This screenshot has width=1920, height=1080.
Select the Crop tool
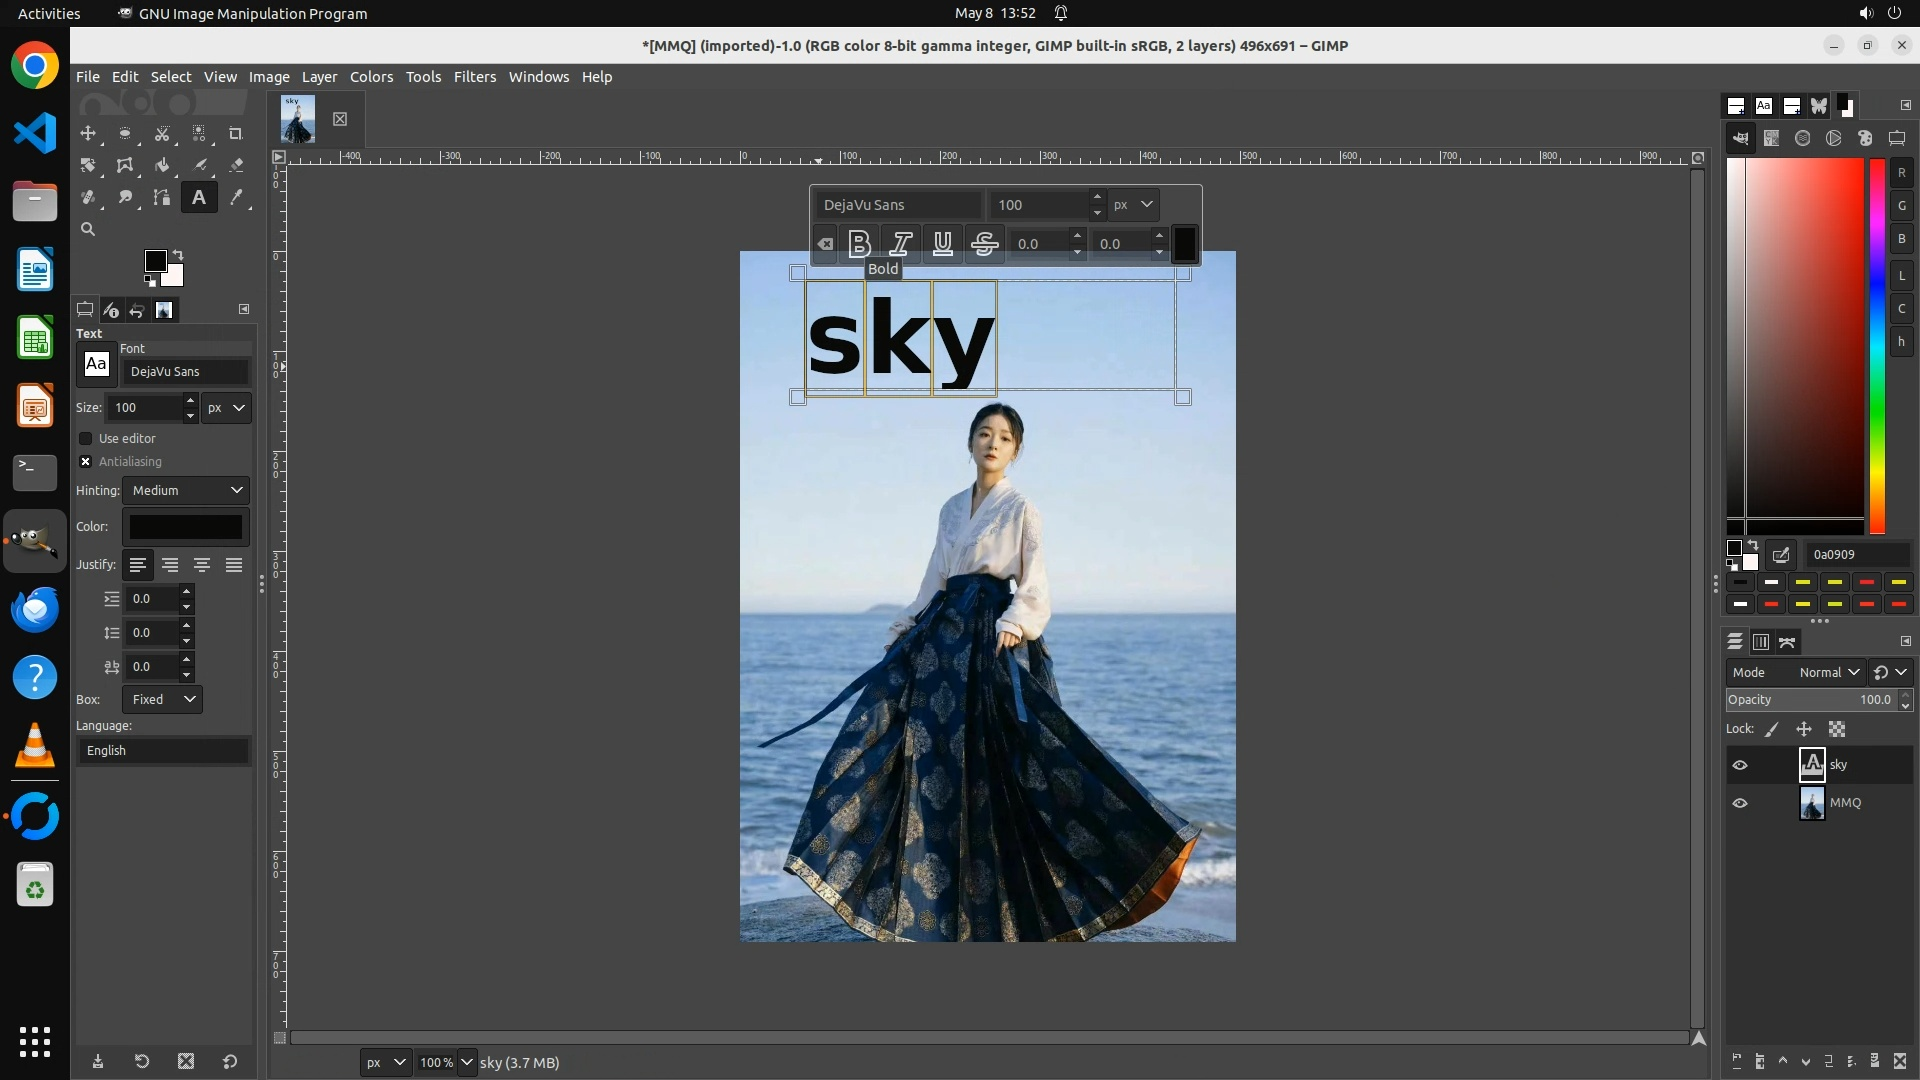pos(236,133)
